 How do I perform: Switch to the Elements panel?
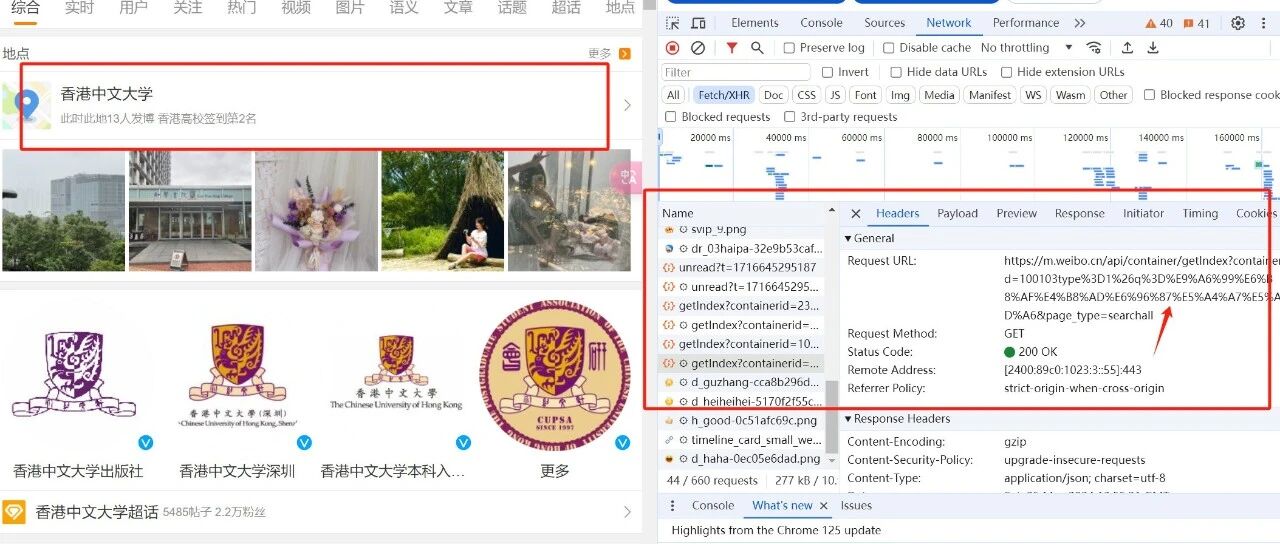[755, 23]
